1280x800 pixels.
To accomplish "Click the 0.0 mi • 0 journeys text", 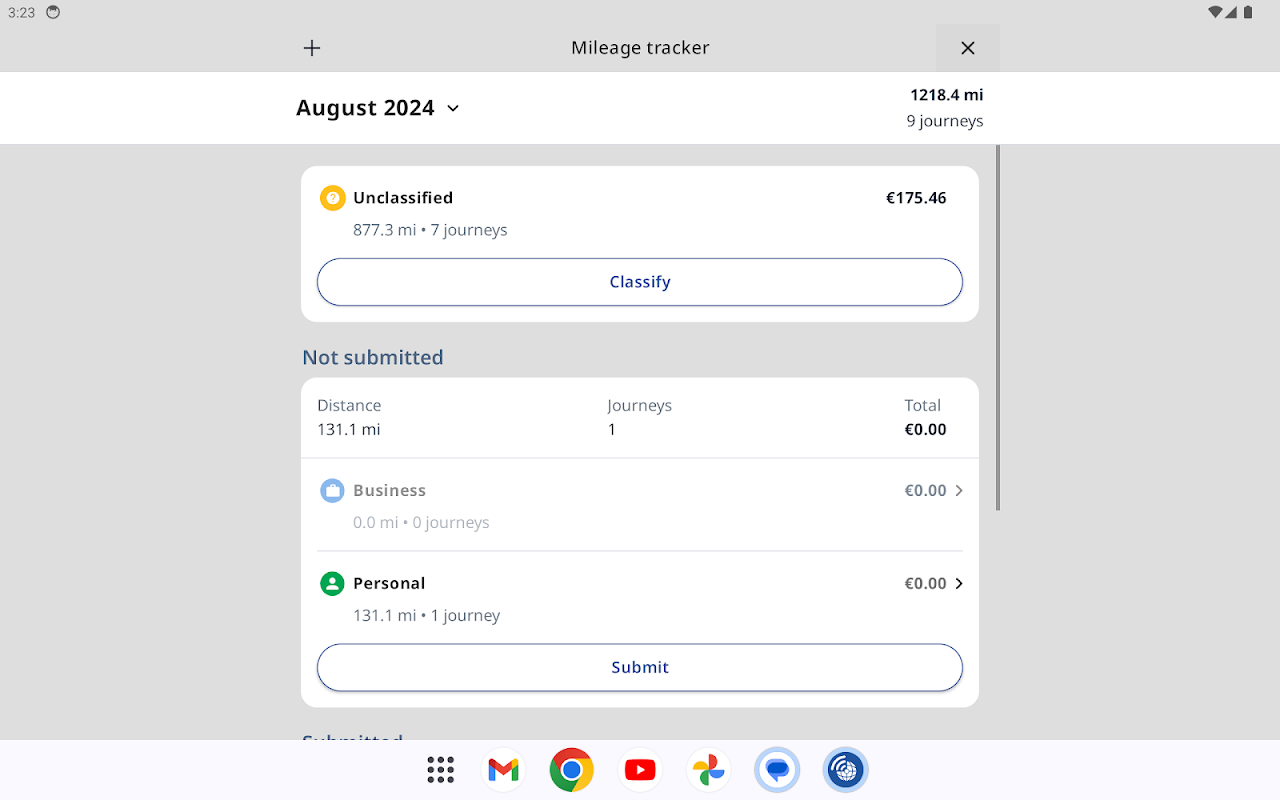I will tap(421, 523).
